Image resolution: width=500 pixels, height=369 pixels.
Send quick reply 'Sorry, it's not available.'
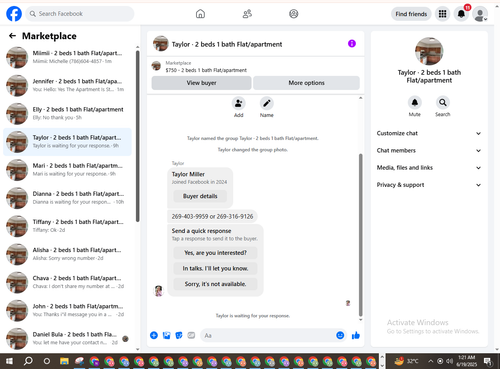pyautogui.click(x=215, y=284)
